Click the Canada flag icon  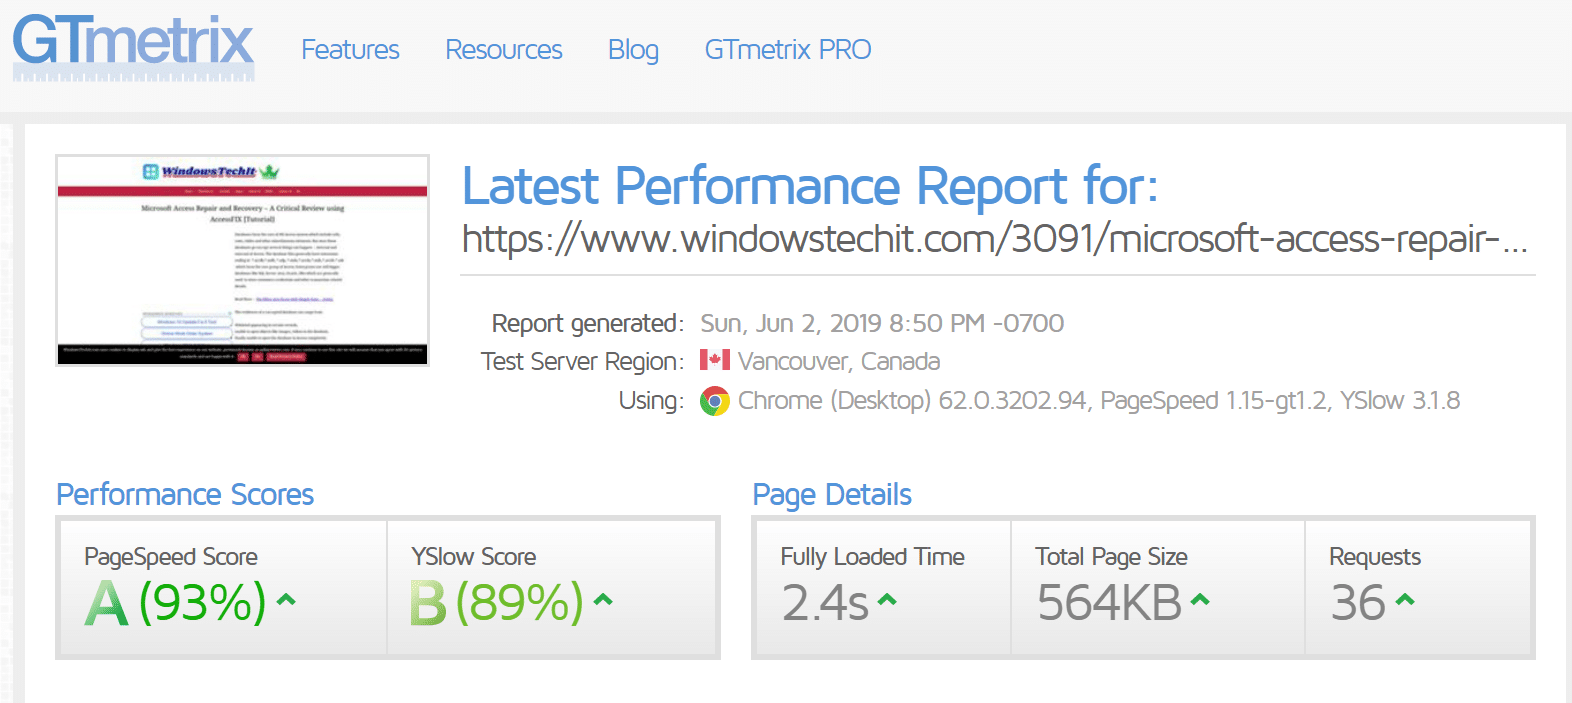pos(714,360)
